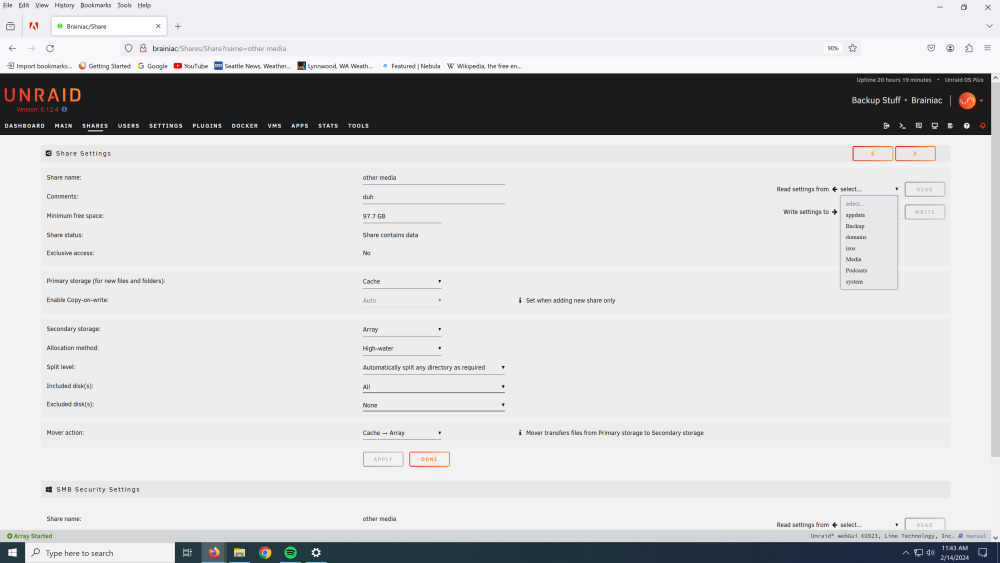The image size is (1000, 563).
Task: Open Task View on the taskbar
Action: pos(187,553)
